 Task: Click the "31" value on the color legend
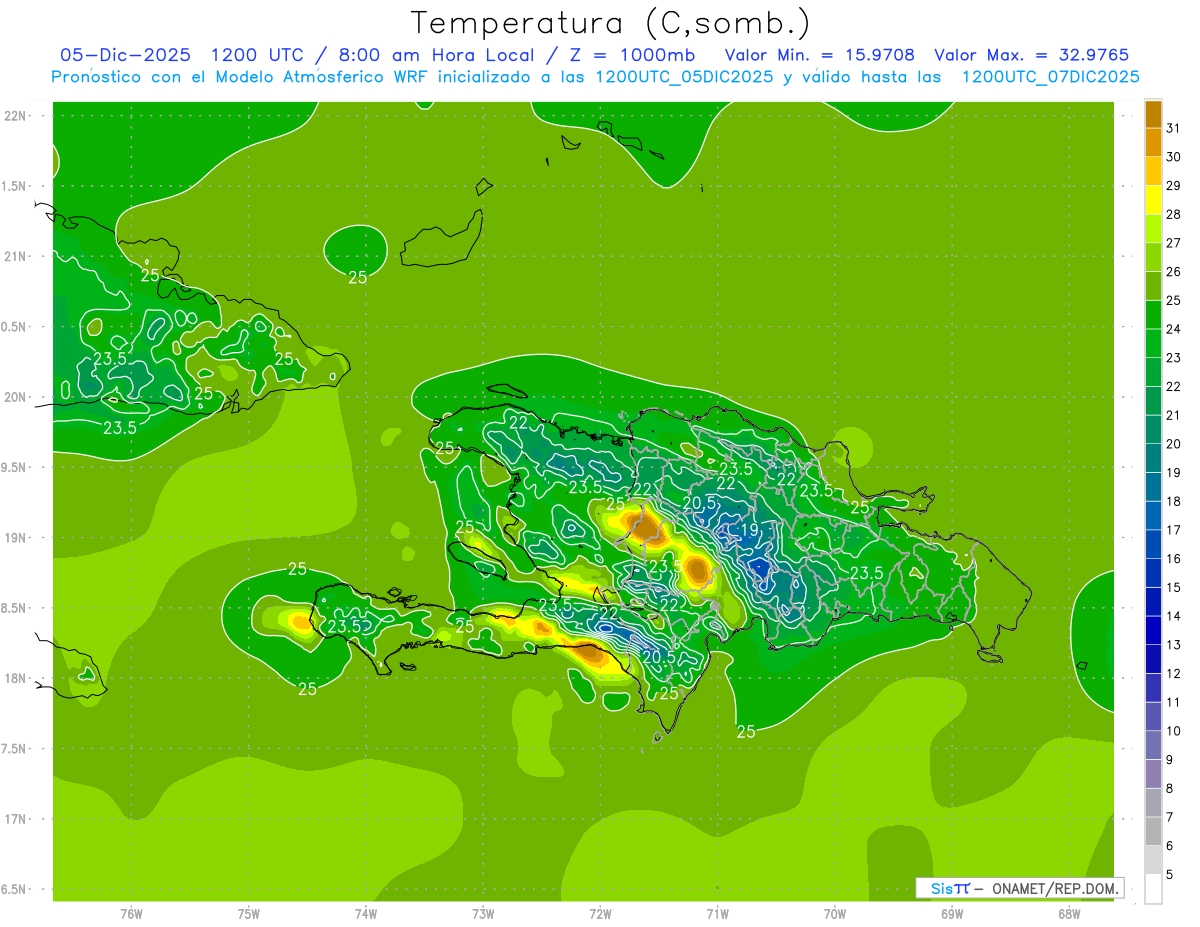[1173, 128]
